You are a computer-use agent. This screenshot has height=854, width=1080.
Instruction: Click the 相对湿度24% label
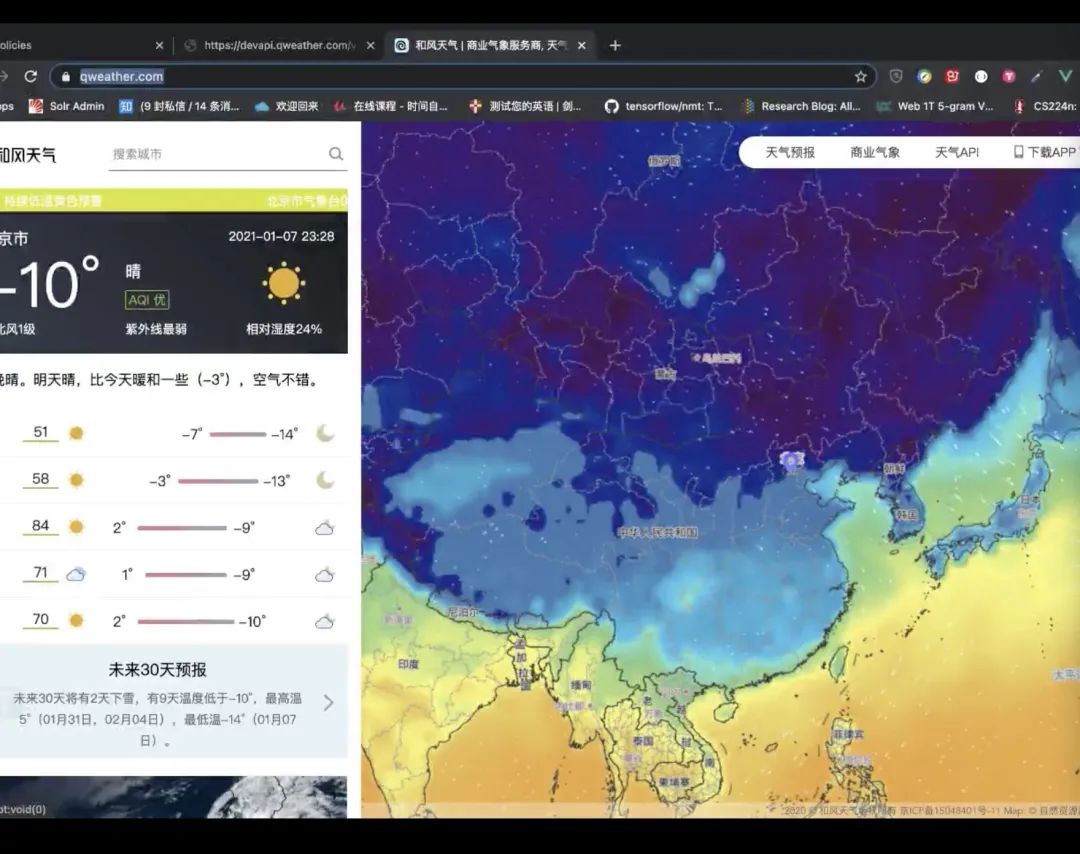[x=284, y=329]
